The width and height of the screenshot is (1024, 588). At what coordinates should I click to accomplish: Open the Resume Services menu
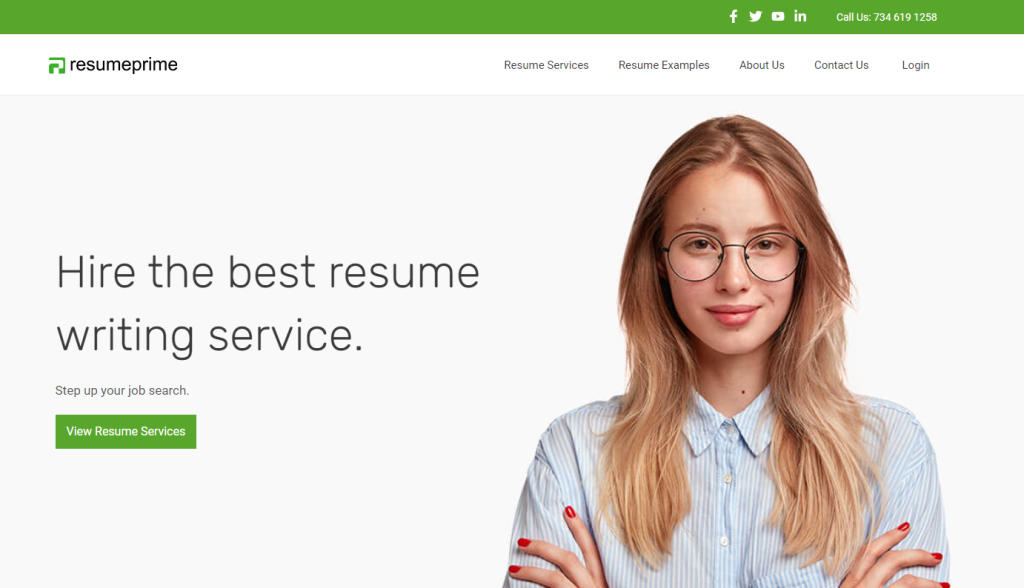546,65
